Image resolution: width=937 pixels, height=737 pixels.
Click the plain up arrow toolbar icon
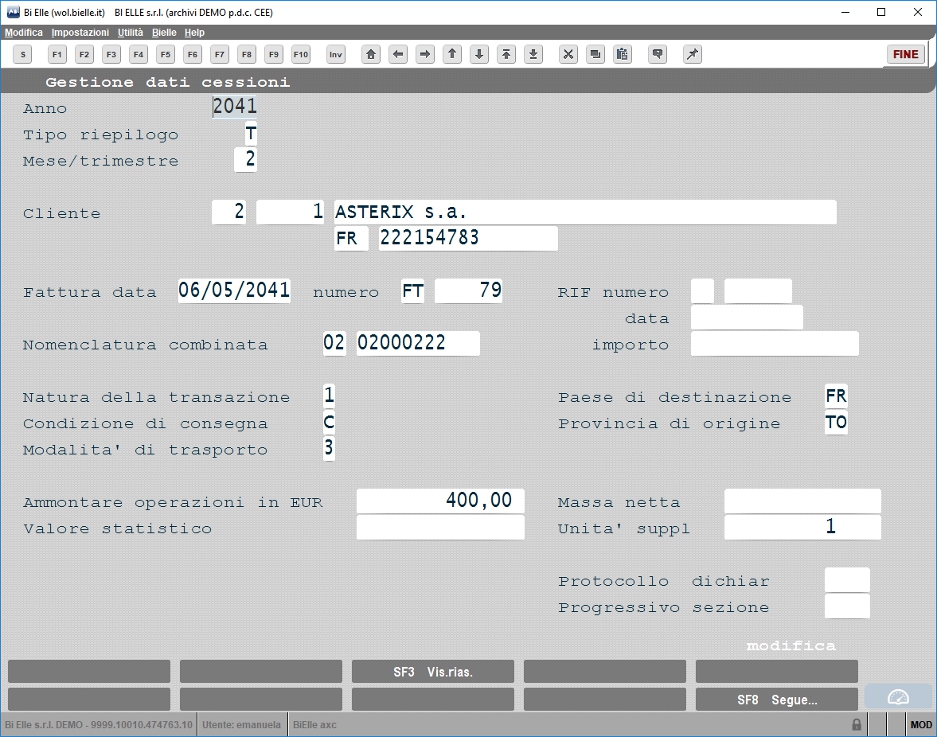click(452, 54)
